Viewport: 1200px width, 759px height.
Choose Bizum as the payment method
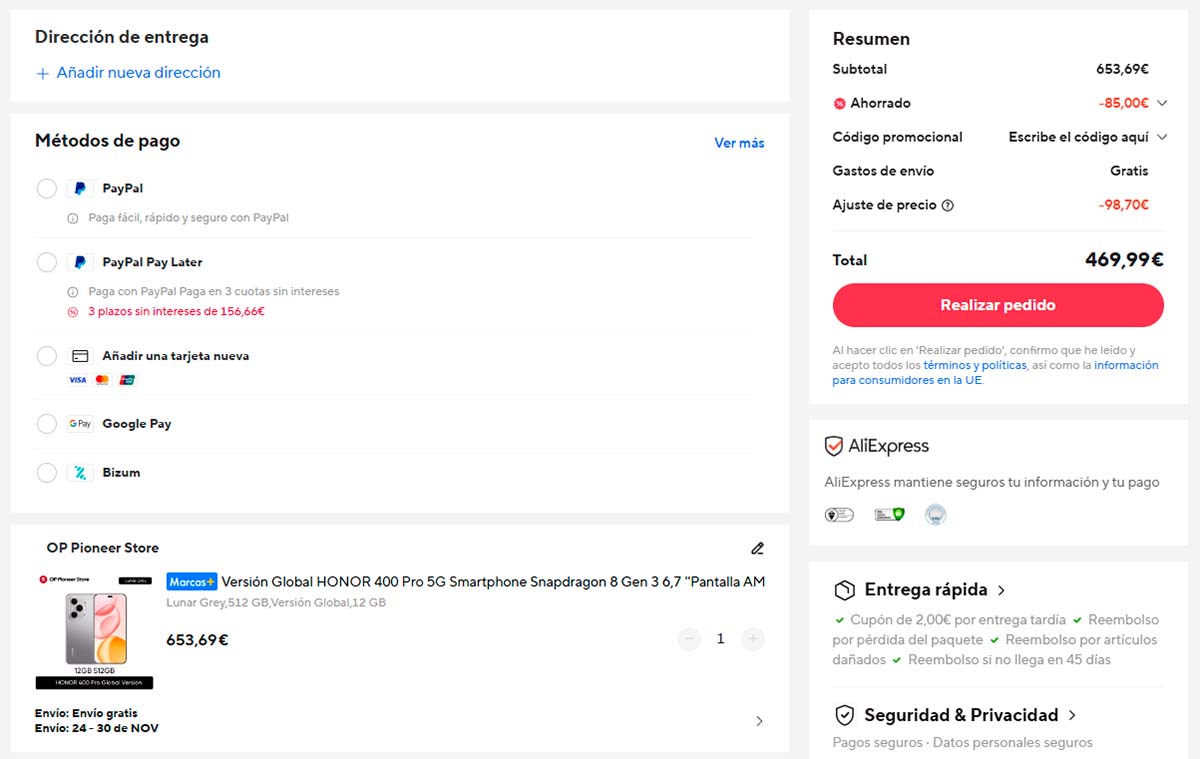click(47, 472)
